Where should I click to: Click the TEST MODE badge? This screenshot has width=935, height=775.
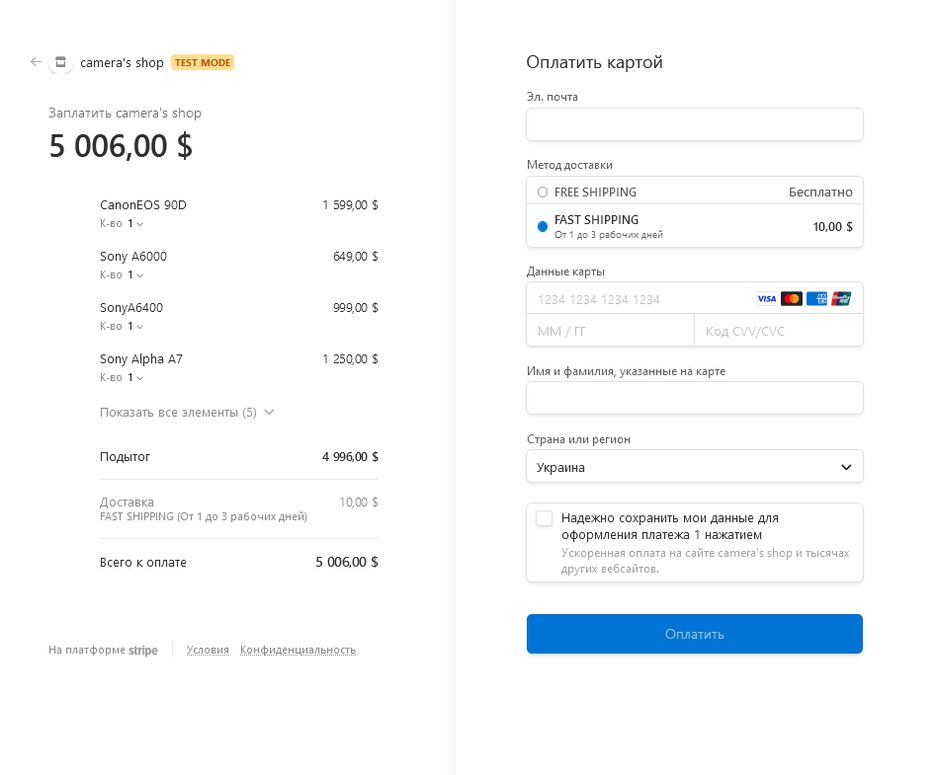203,63
